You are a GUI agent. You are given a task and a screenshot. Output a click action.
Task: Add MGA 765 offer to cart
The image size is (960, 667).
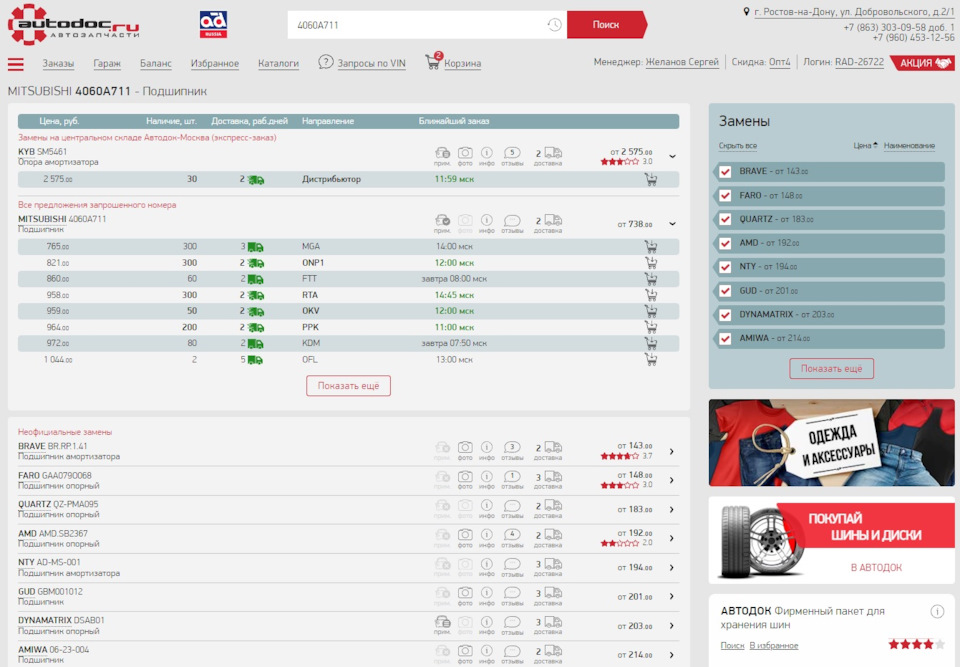[x=651, y=247]
